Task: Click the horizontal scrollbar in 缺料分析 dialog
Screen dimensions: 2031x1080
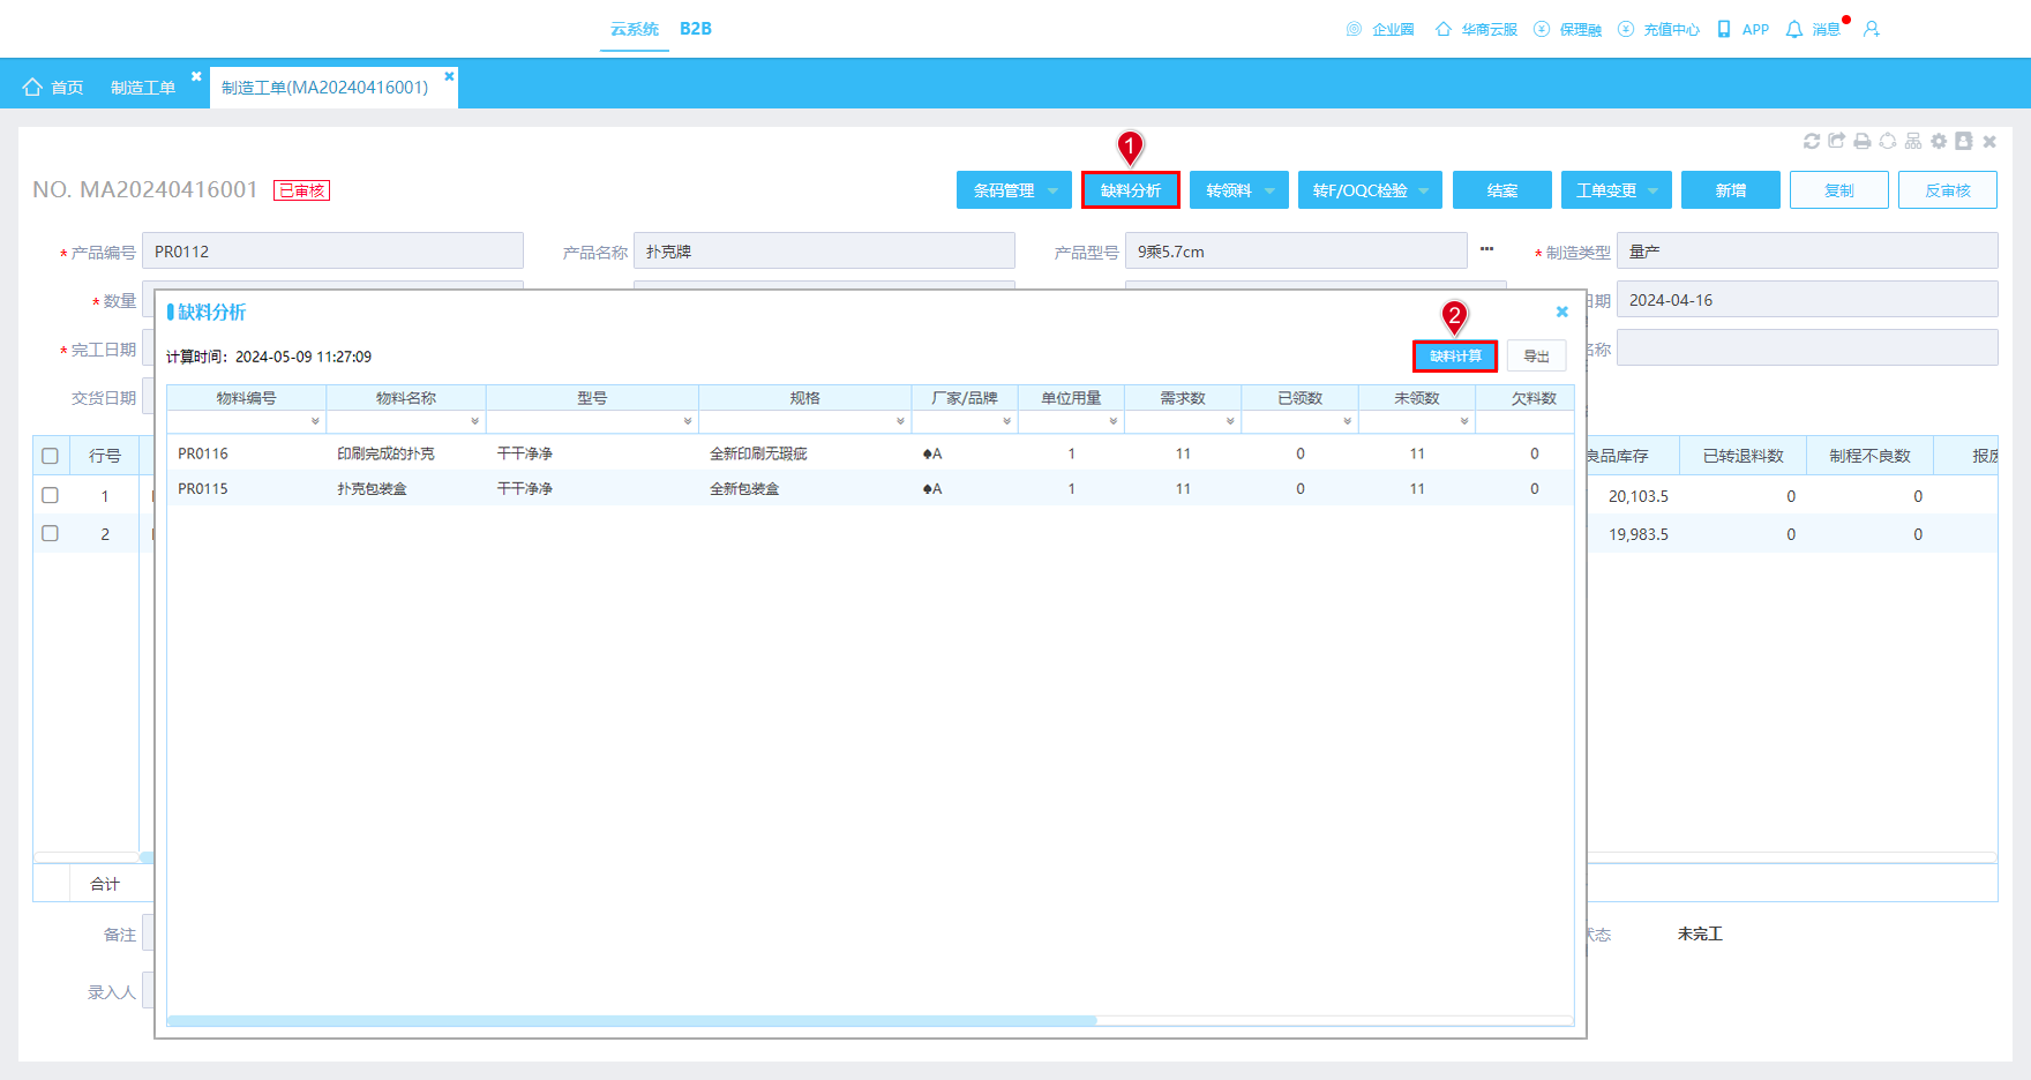Action: (x=632, y=1020)
